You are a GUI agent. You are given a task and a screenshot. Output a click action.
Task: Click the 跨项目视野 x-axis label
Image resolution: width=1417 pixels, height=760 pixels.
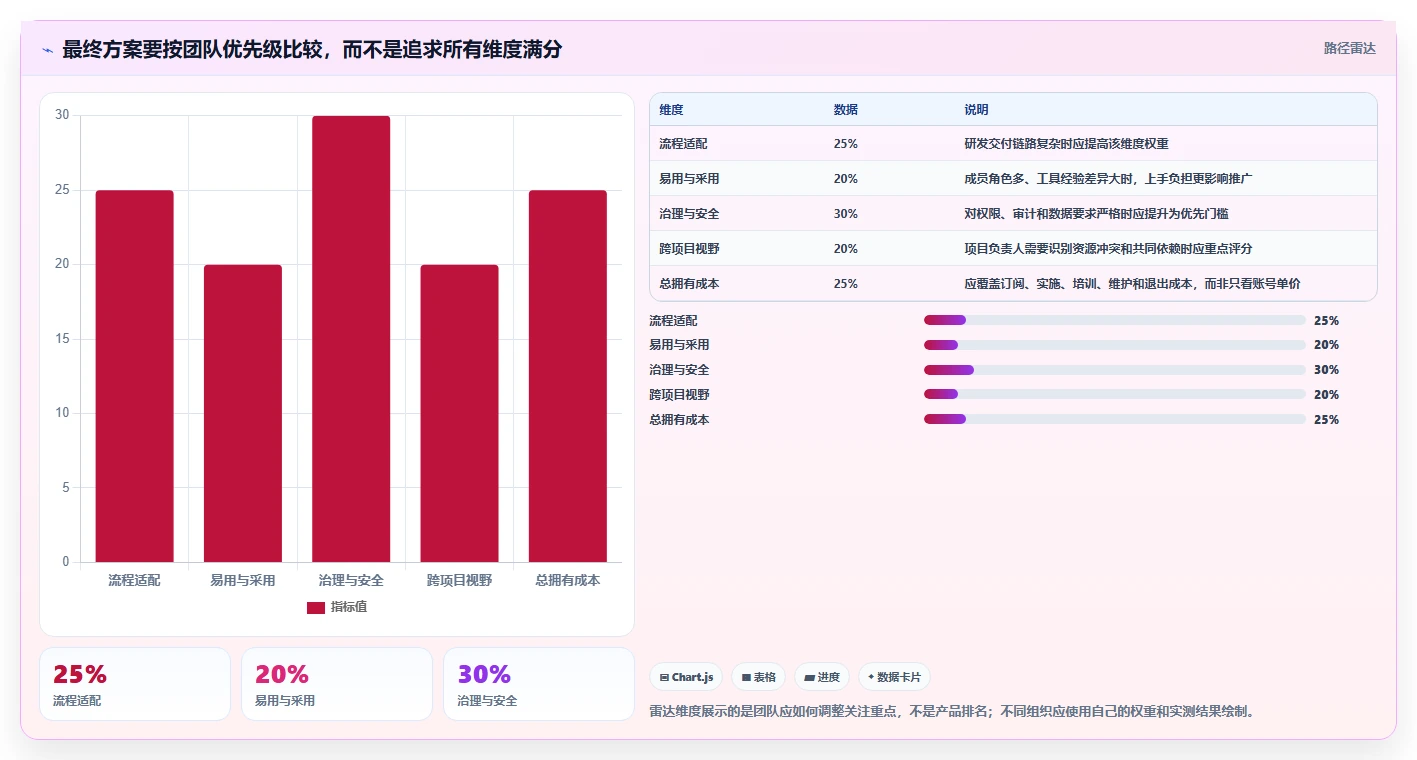click(459, 580)
